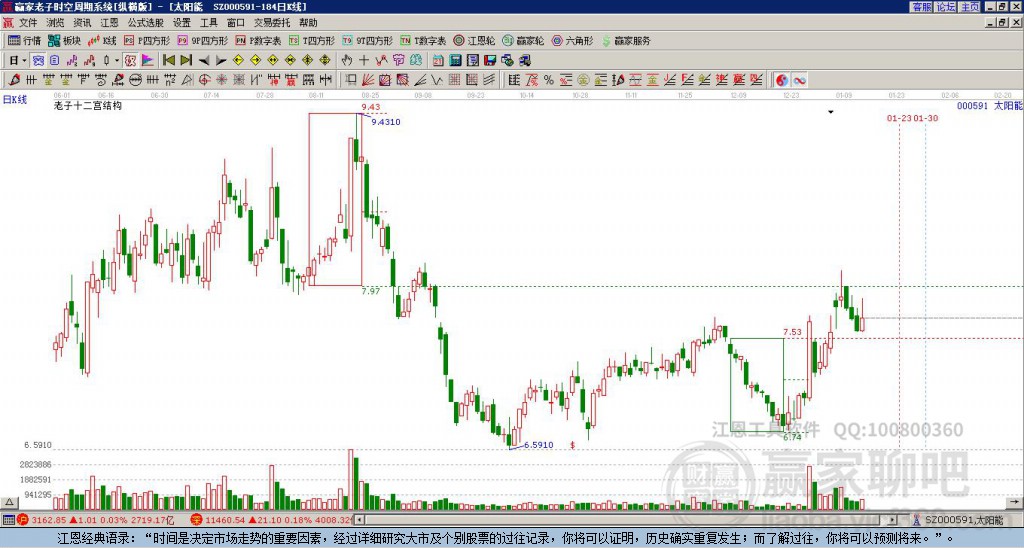Screen dimensions: 1024x548
Task: Select the crosshair cursor tool
Action: pyautogui.click(x=364, y=61)
